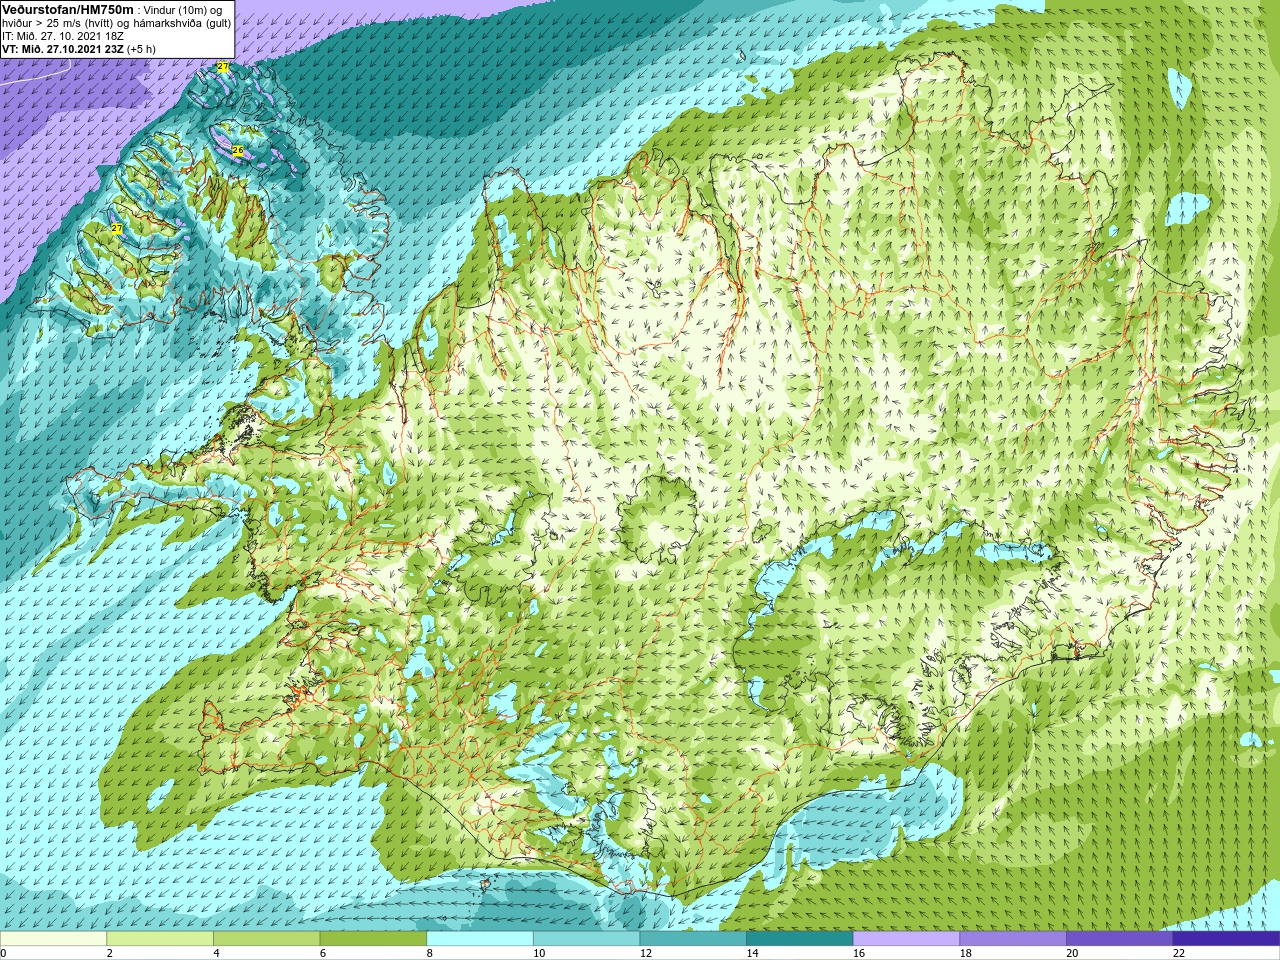Viewport: 1280px width, 960px height.
Task: Click the scale value 0 label
Action: [x=3, y=953]
